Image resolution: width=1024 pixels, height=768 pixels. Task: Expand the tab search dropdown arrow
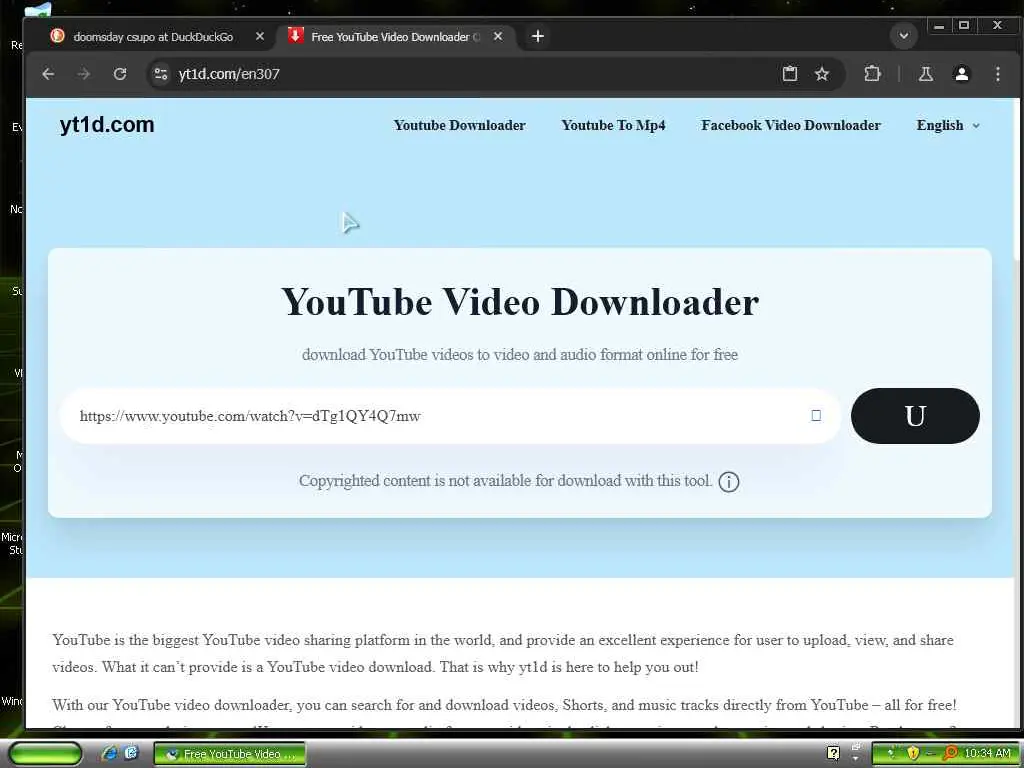904,36
